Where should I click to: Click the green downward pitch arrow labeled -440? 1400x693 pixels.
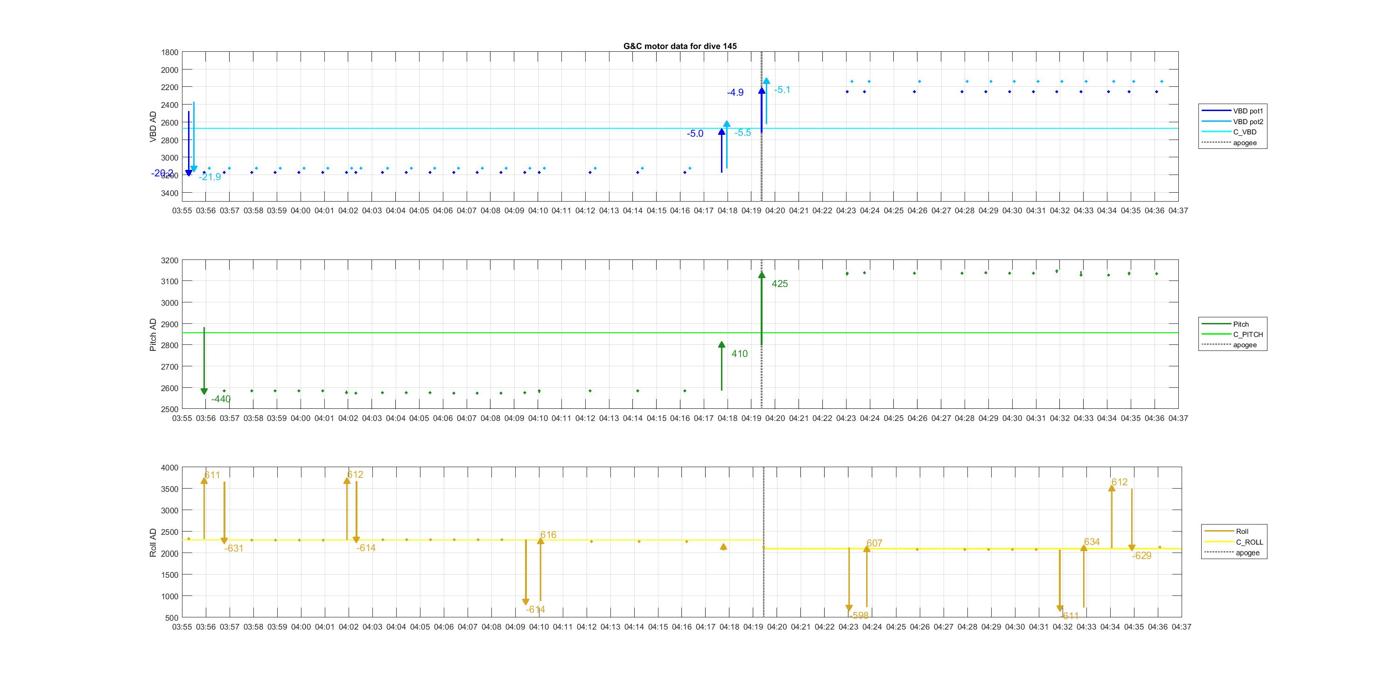(204, 361)
